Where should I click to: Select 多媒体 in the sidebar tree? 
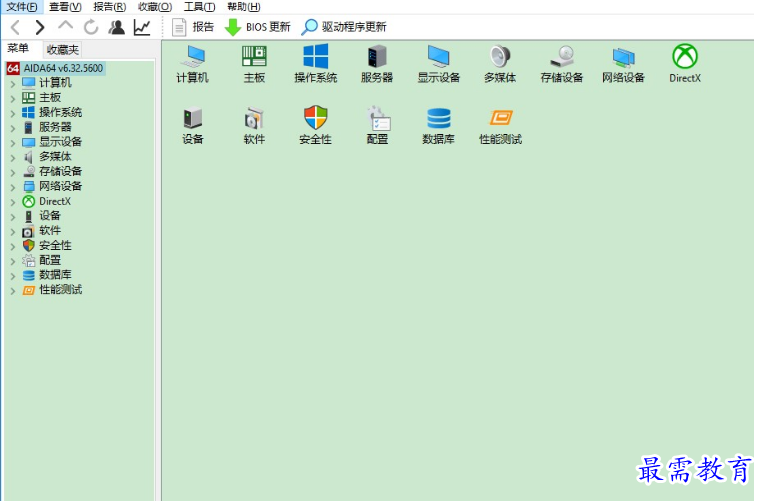(x=47, y=157)
